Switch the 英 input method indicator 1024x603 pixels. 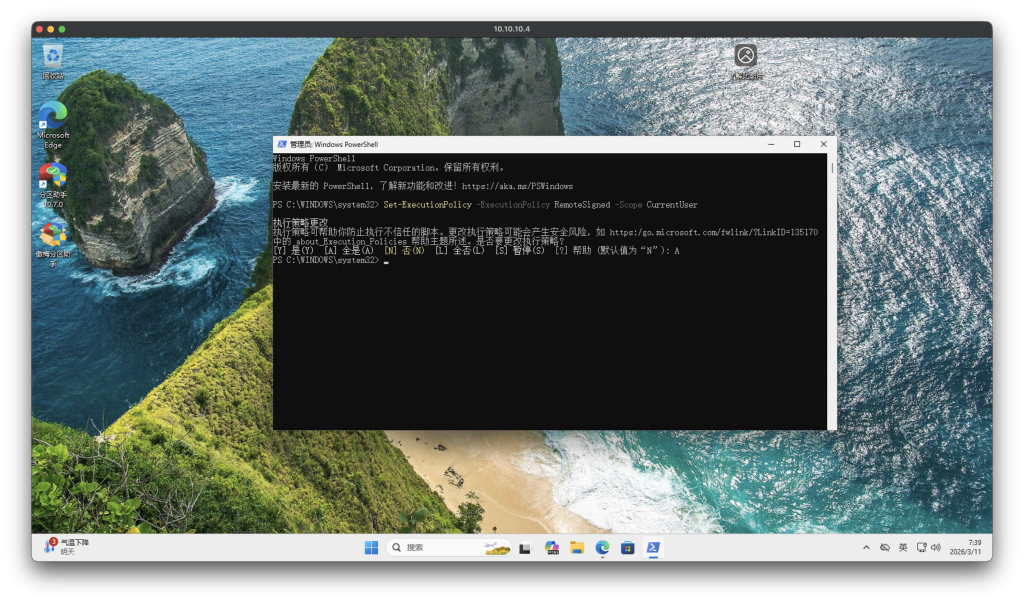pos(901,547)
